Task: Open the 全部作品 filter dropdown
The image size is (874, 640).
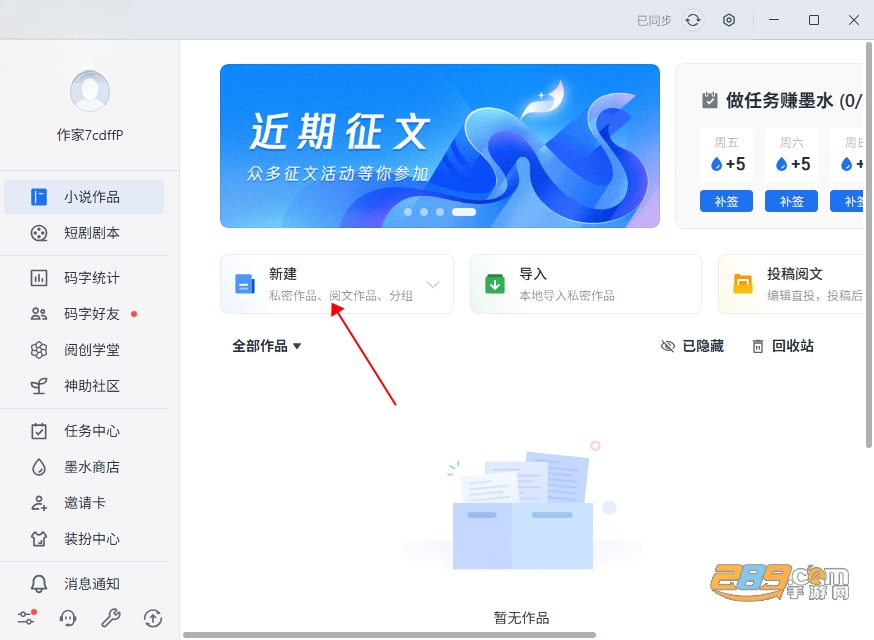Action: click(x=266, y=346)
